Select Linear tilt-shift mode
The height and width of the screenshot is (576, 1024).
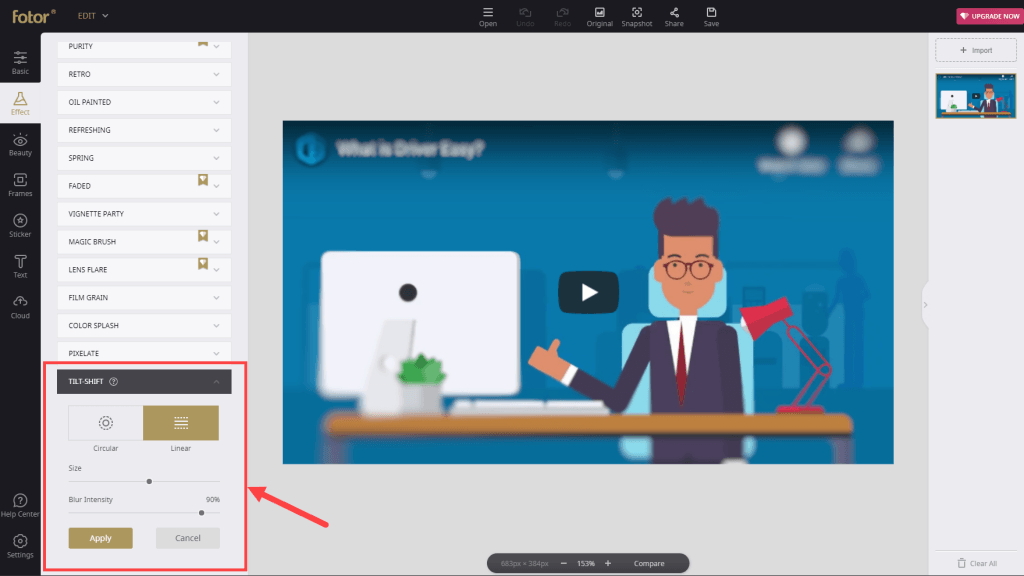(181, 423)
